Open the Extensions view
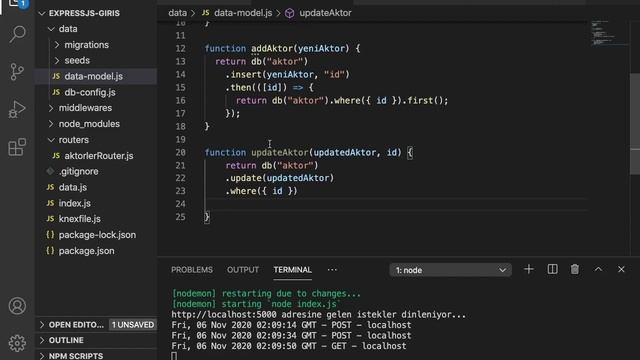The height and width of the screenshot is (360, 640). (x=17, y=147)
